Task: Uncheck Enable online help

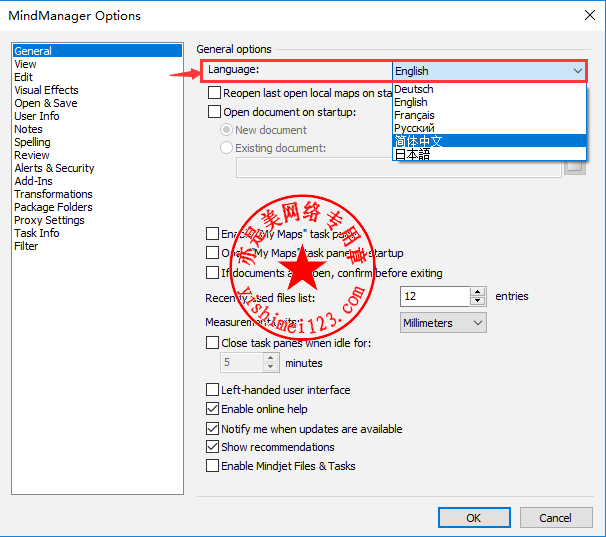Action: click(212, 409)
